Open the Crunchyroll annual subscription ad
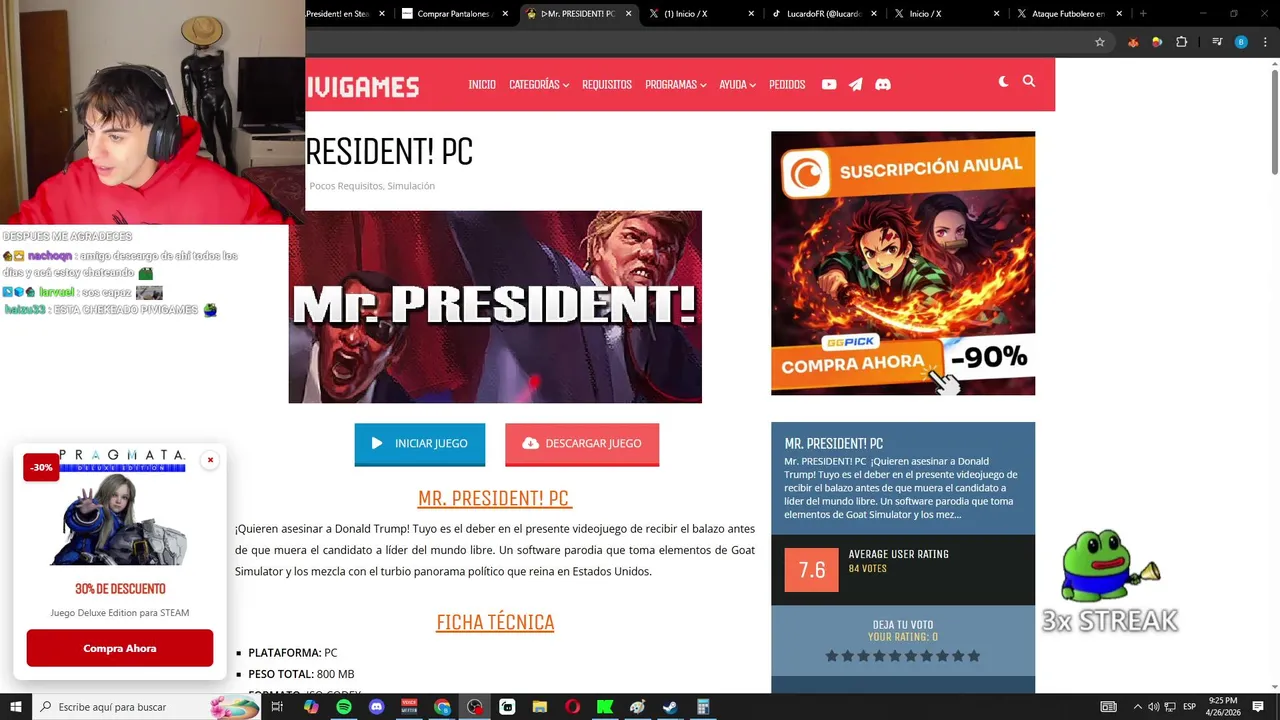Image resolution: width=1280 pixels, height=720 pixels. click(903, 263)
